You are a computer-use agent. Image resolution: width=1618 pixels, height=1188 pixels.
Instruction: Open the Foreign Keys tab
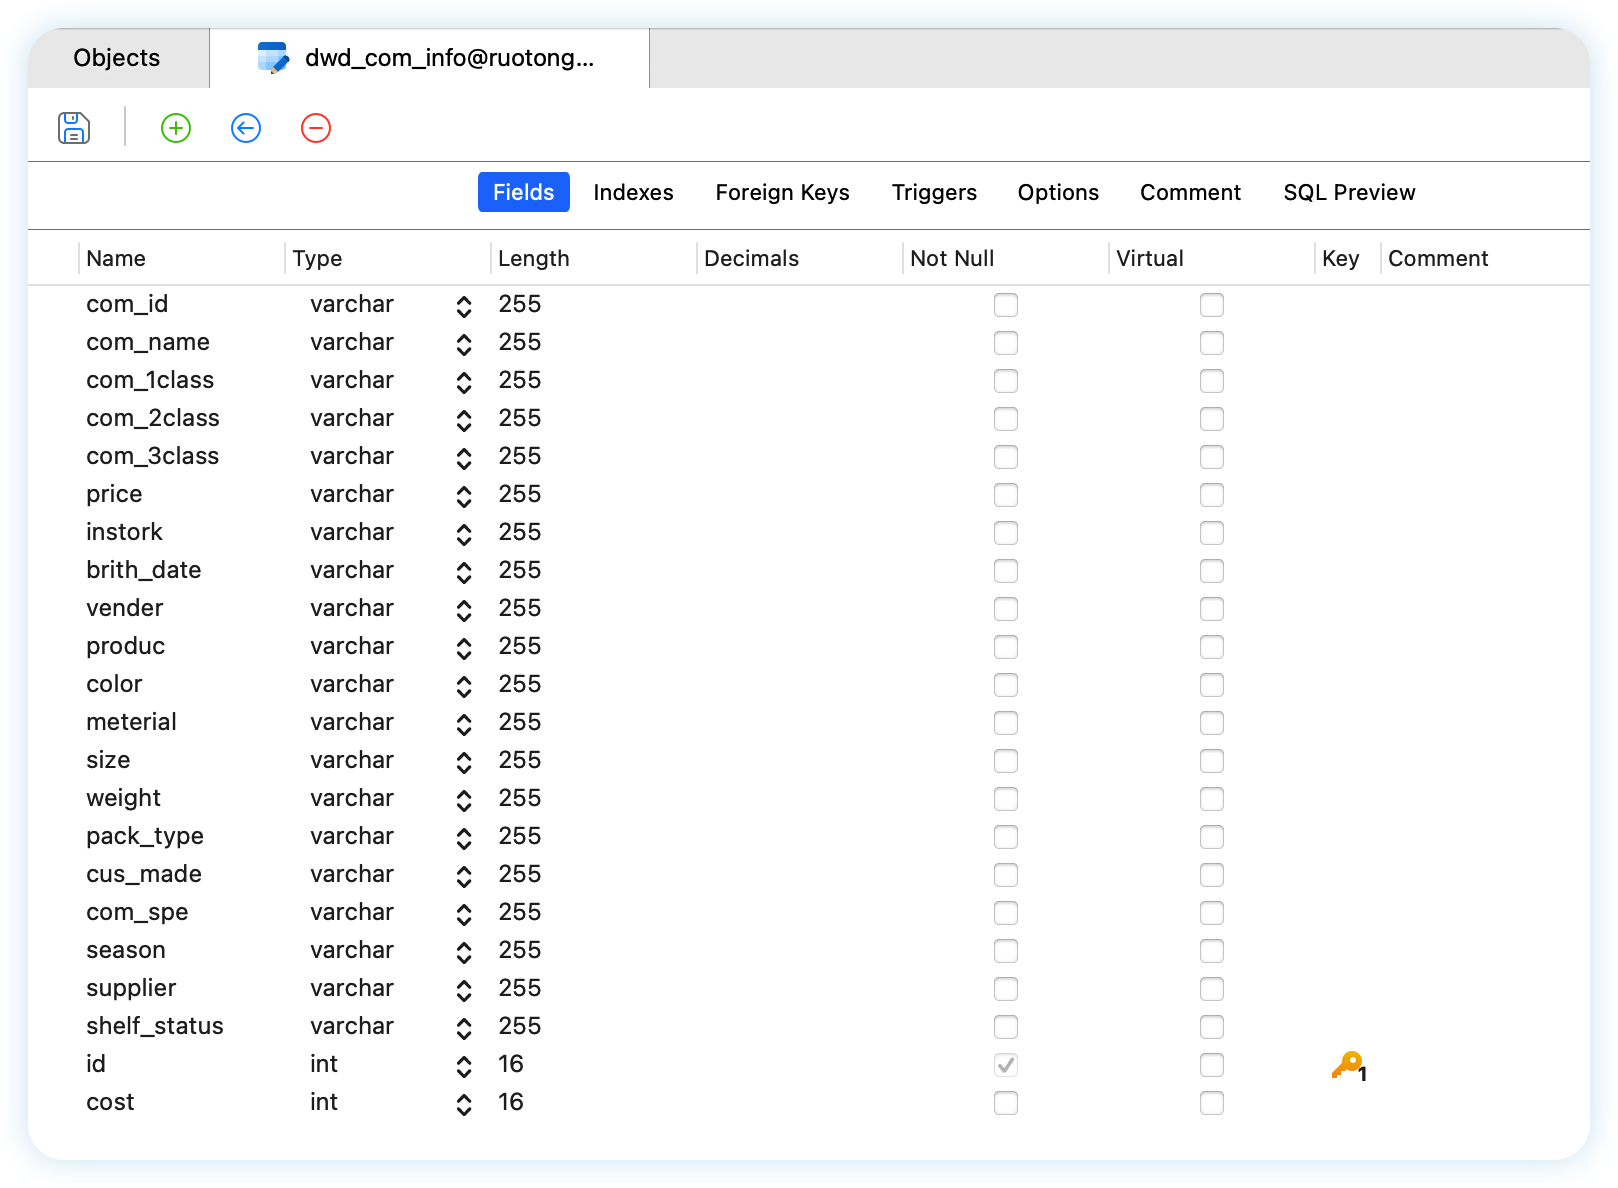point(783,192)
